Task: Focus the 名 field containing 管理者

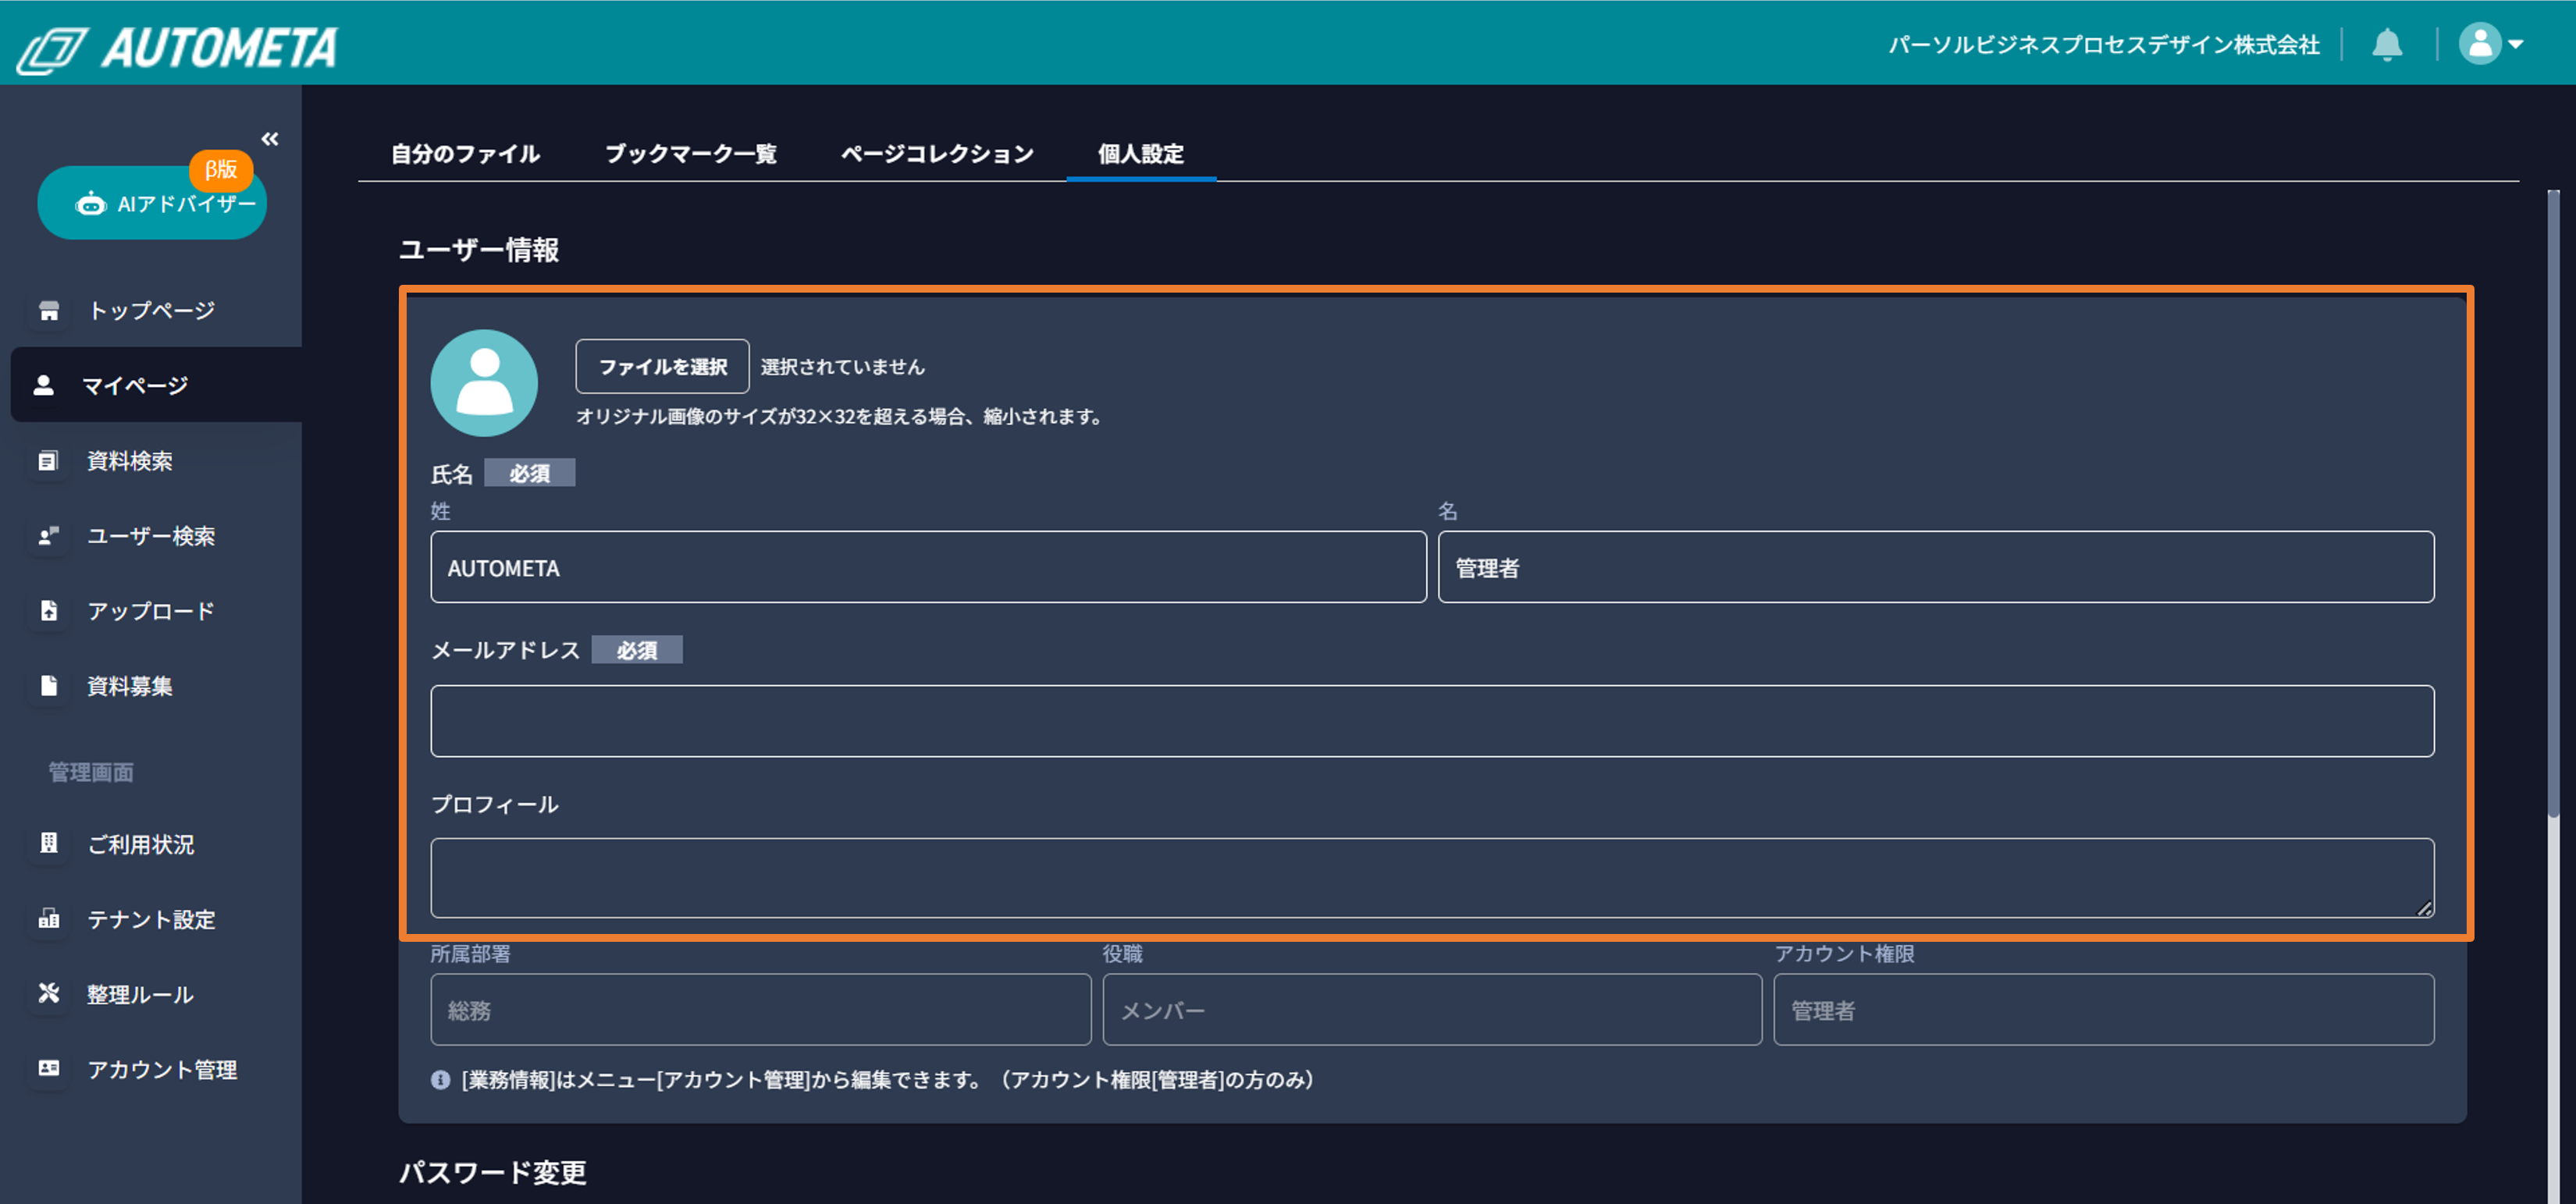Action: 1935,567
